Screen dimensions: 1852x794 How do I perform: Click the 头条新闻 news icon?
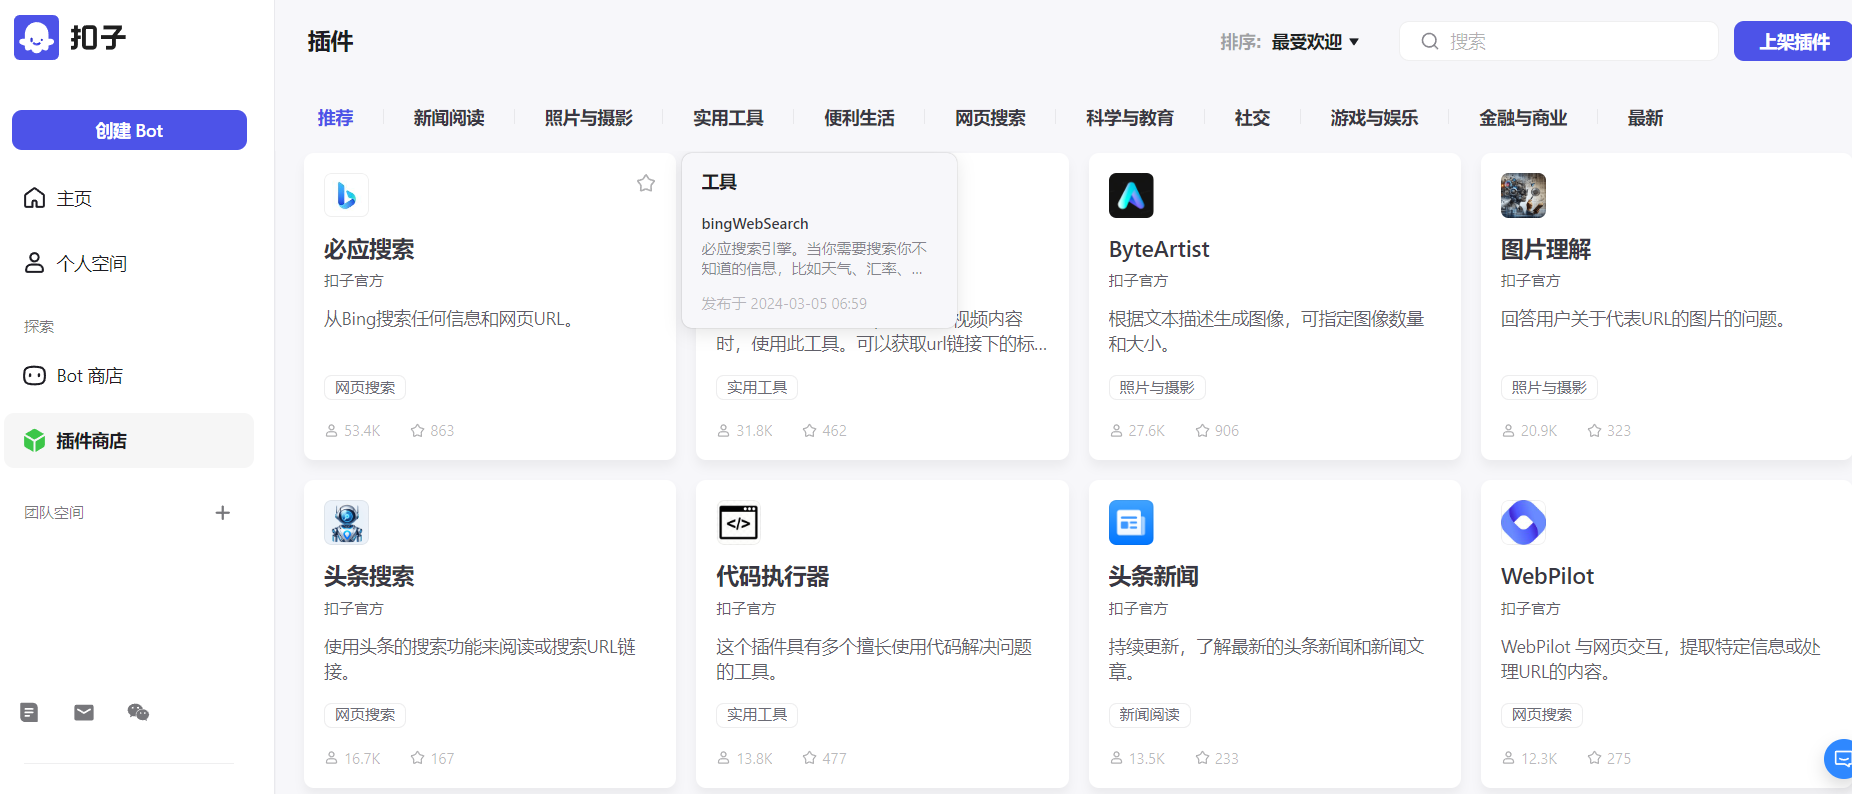(x=1131, y=522)
